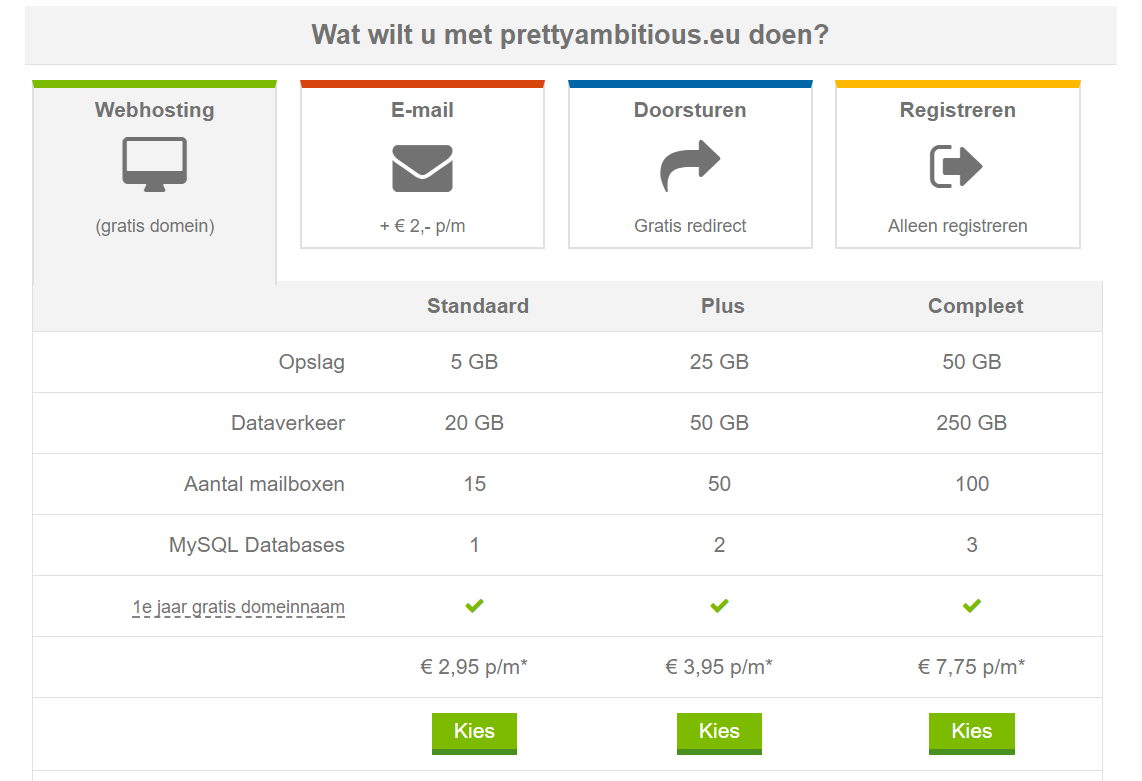Screen dimensions: 1142x781
Task: Click the green checkmark under Compleet
Action: [972, 605]
